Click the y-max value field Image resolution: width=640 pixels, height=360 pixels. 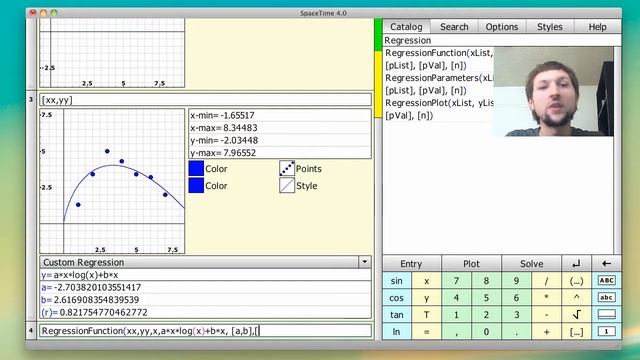[x=280, y=153]
